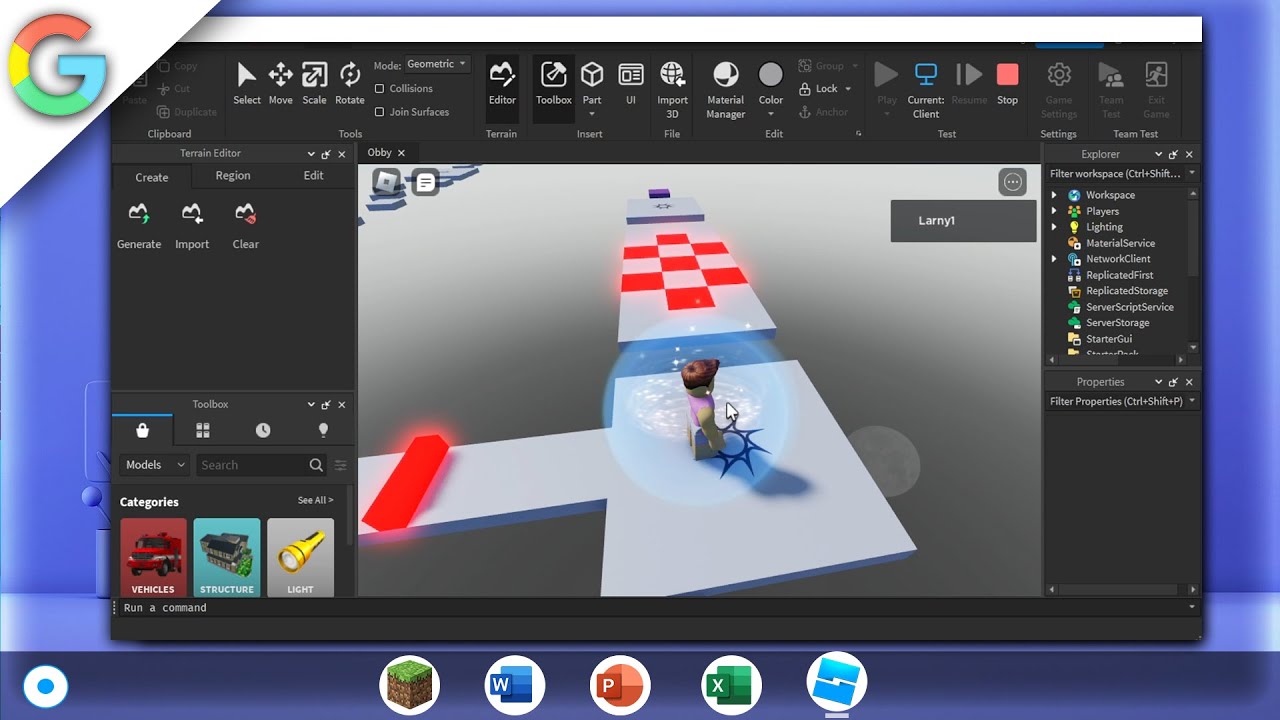Expand the NetworkClient tree node
Screen dimensions: 1280x720
(1054, 259)
